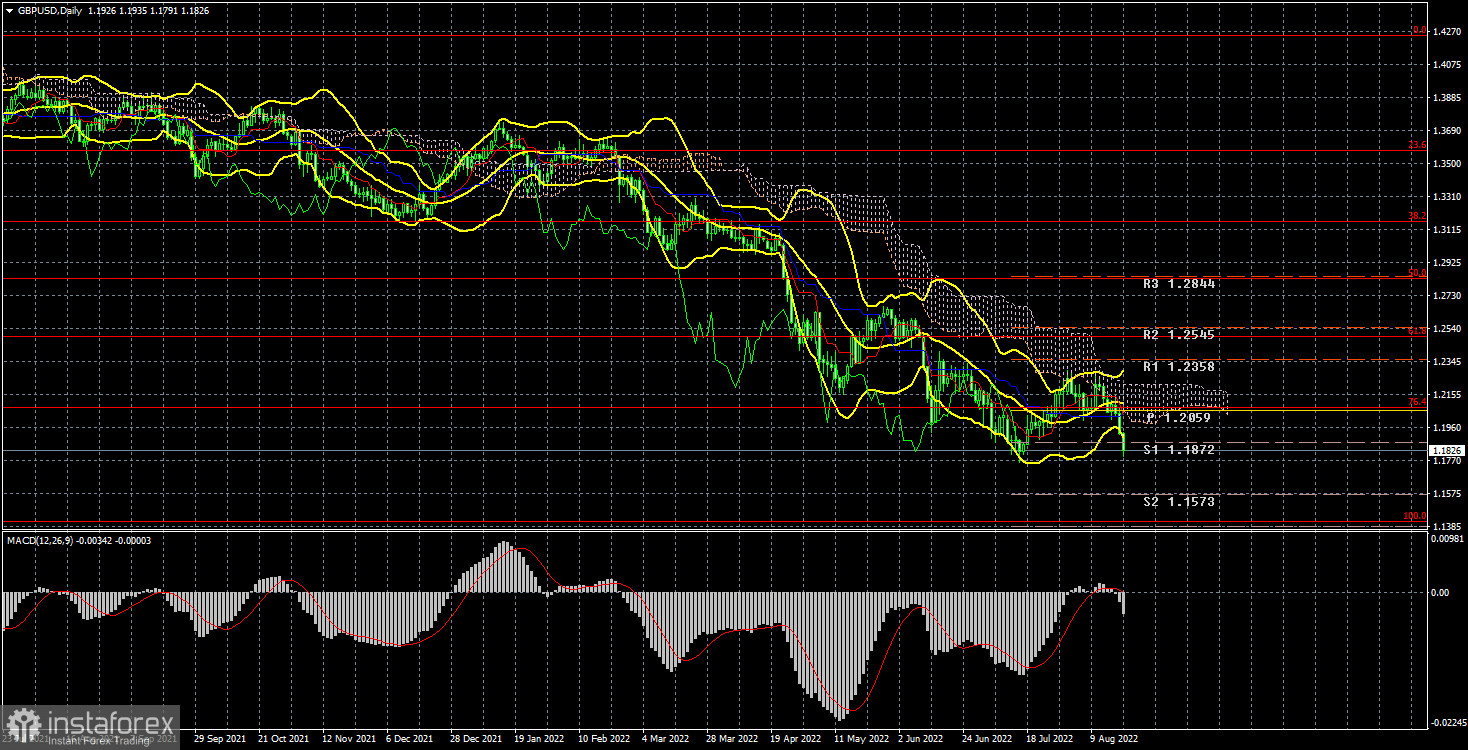Click the R1 1.2358 resistance label
Image resolution: width=1468 pixels, height=750 pixels.
pos(1179,367)
